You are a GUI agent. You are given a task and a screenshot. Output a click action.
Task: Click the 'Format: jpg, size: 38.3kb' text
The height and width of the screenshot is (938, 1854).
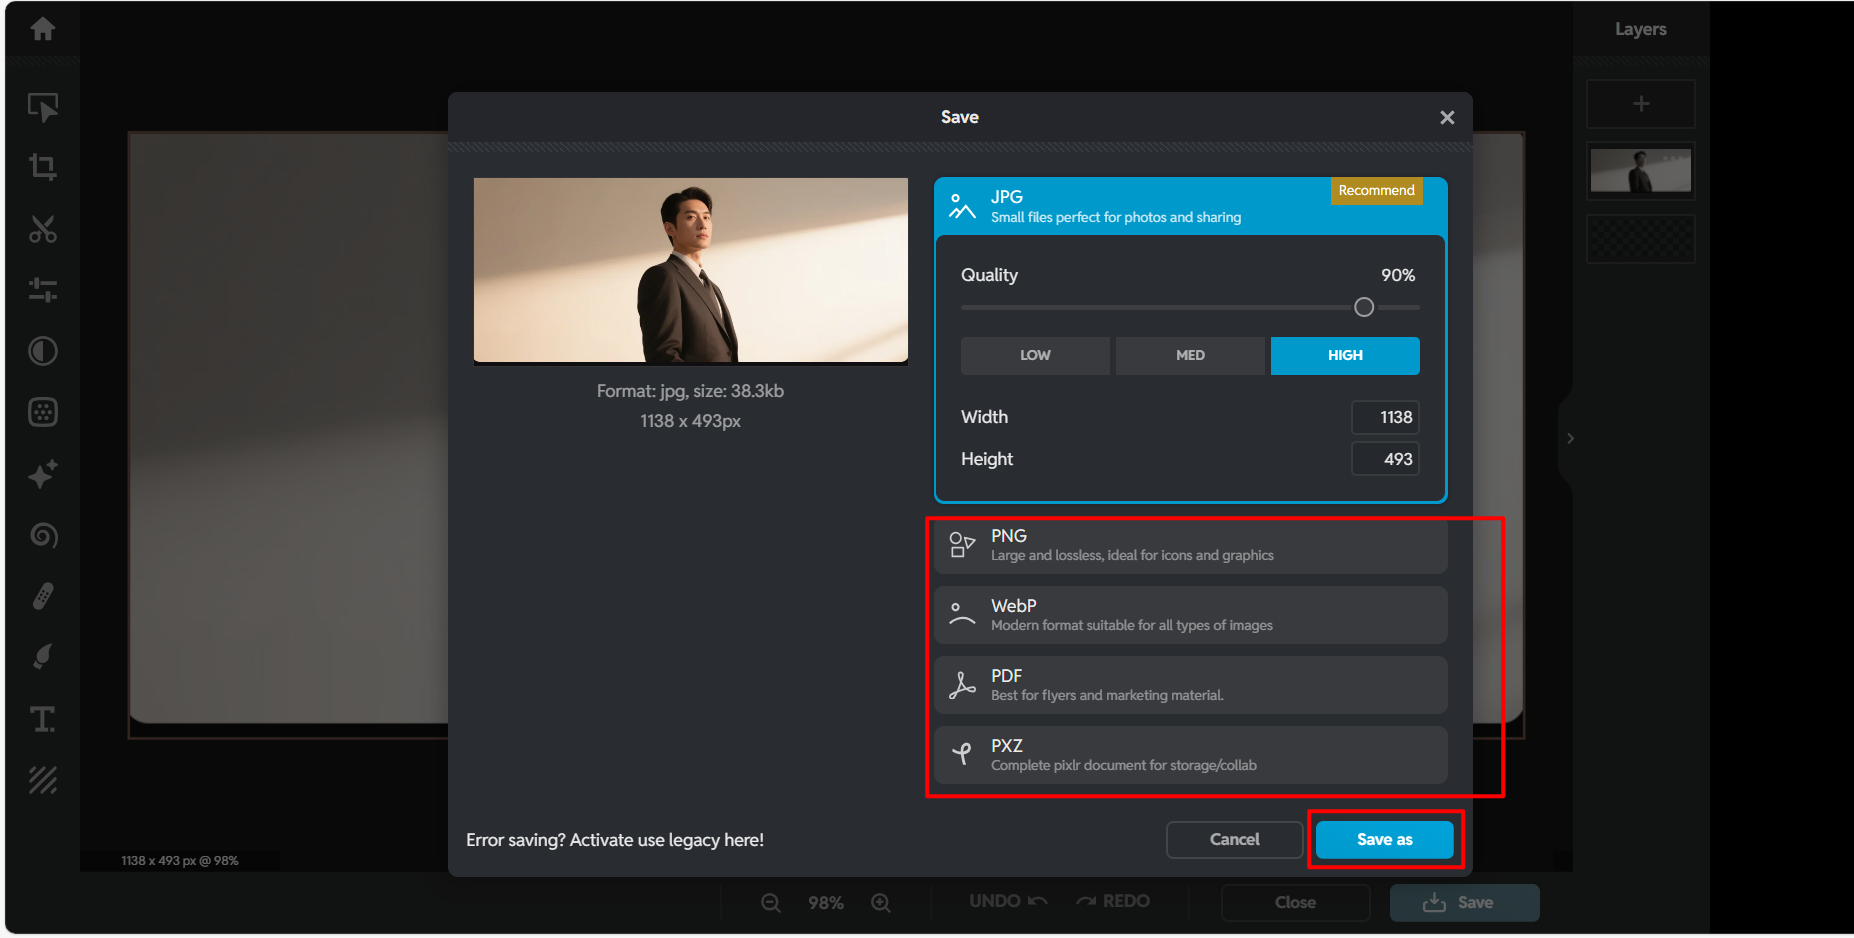pos(690,391)
